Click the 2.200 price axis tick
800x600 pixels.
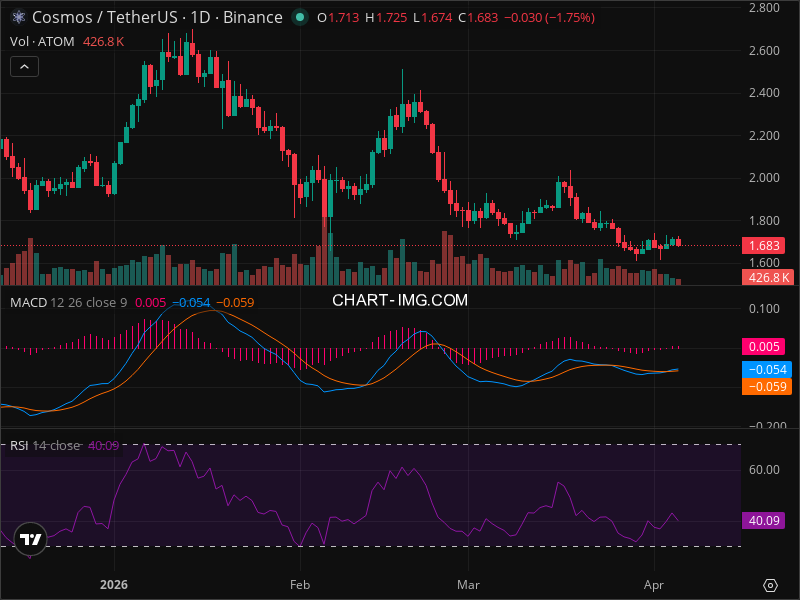pyautogui.click(x=764, y=136)
